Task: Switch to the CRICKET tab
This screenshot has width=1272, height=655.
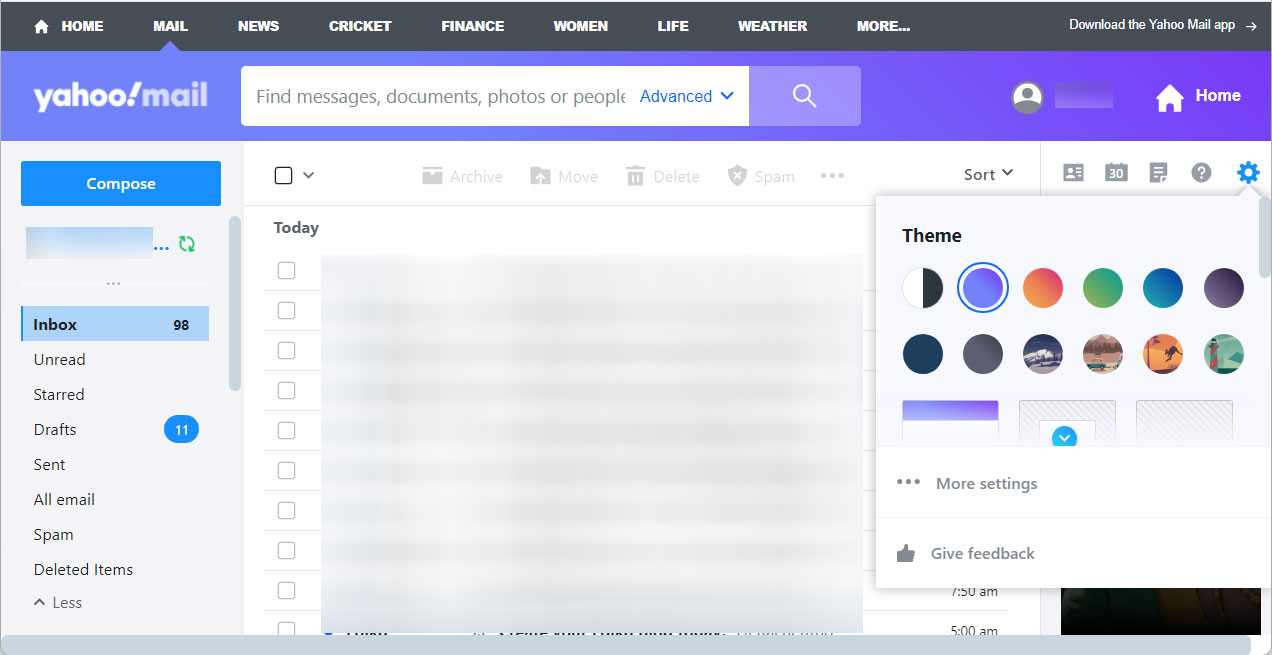Action: 359,26
